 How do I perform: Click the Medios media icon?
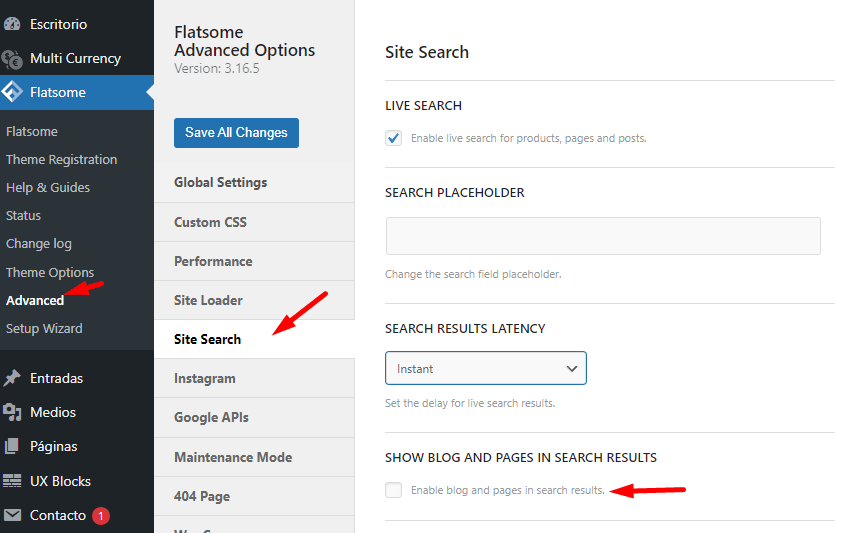click(x=12, y=412)
